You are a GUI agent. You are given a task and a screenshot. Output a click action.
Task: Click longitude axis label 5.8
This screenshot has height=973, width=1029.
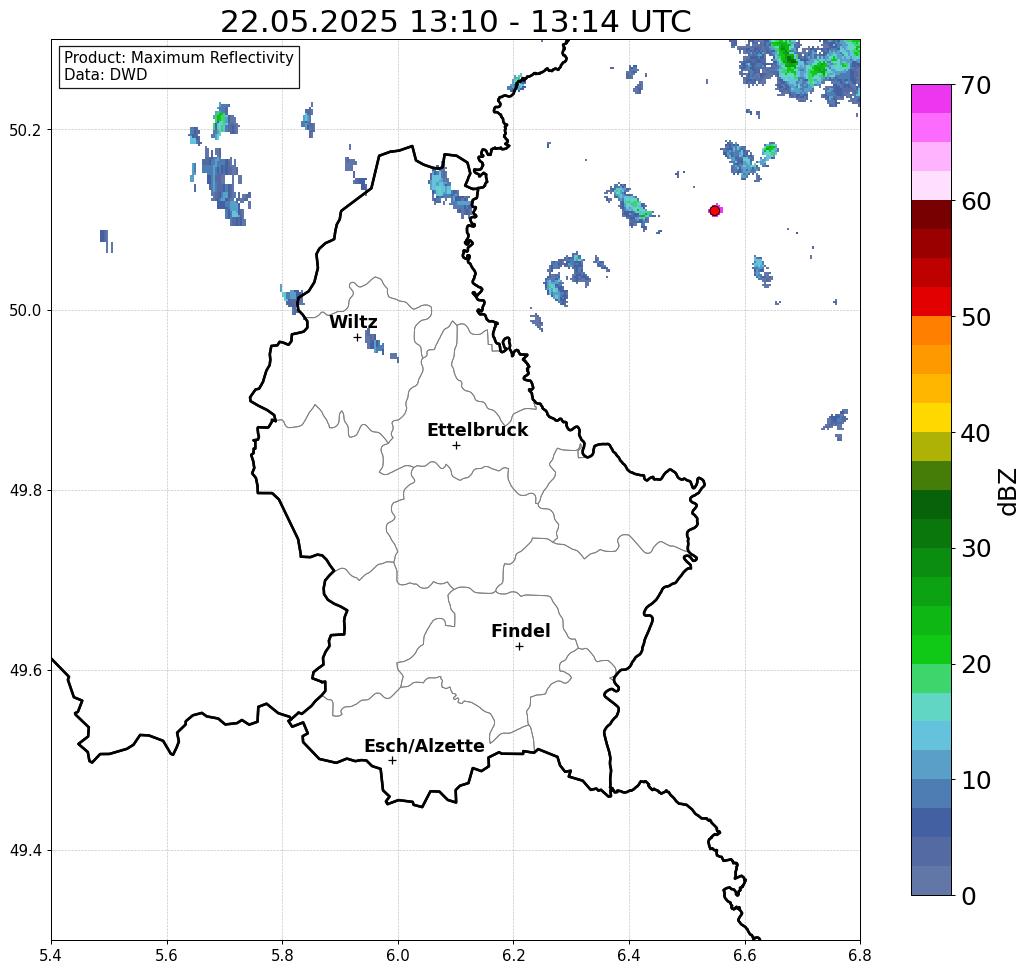[x=282, y=955]
